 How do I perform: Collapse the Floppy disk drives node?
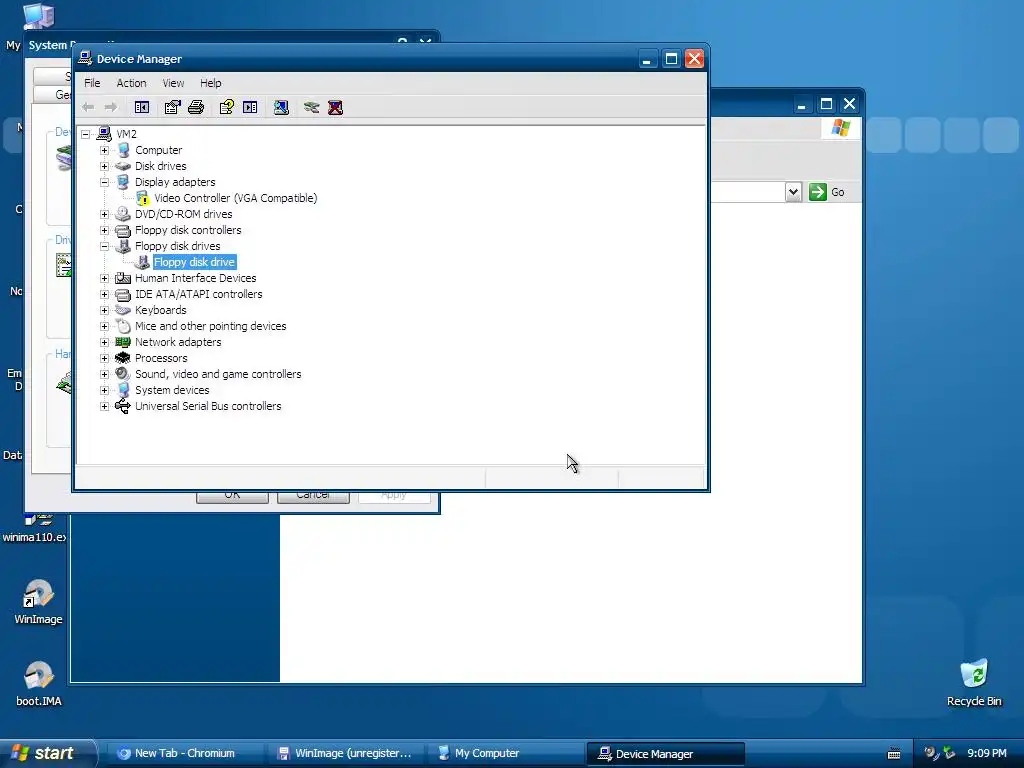(104, 246)
